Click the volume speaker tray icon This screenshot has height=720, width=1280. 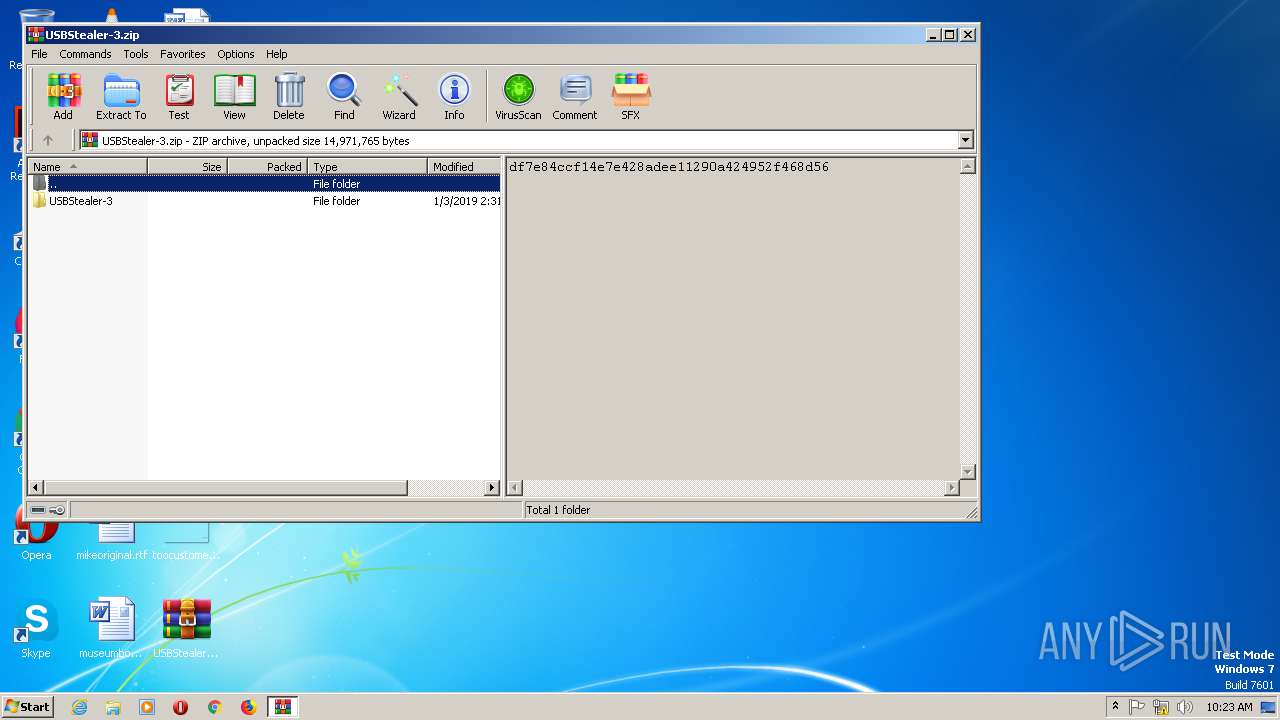pyautogui.click(x=1185, y=707)
